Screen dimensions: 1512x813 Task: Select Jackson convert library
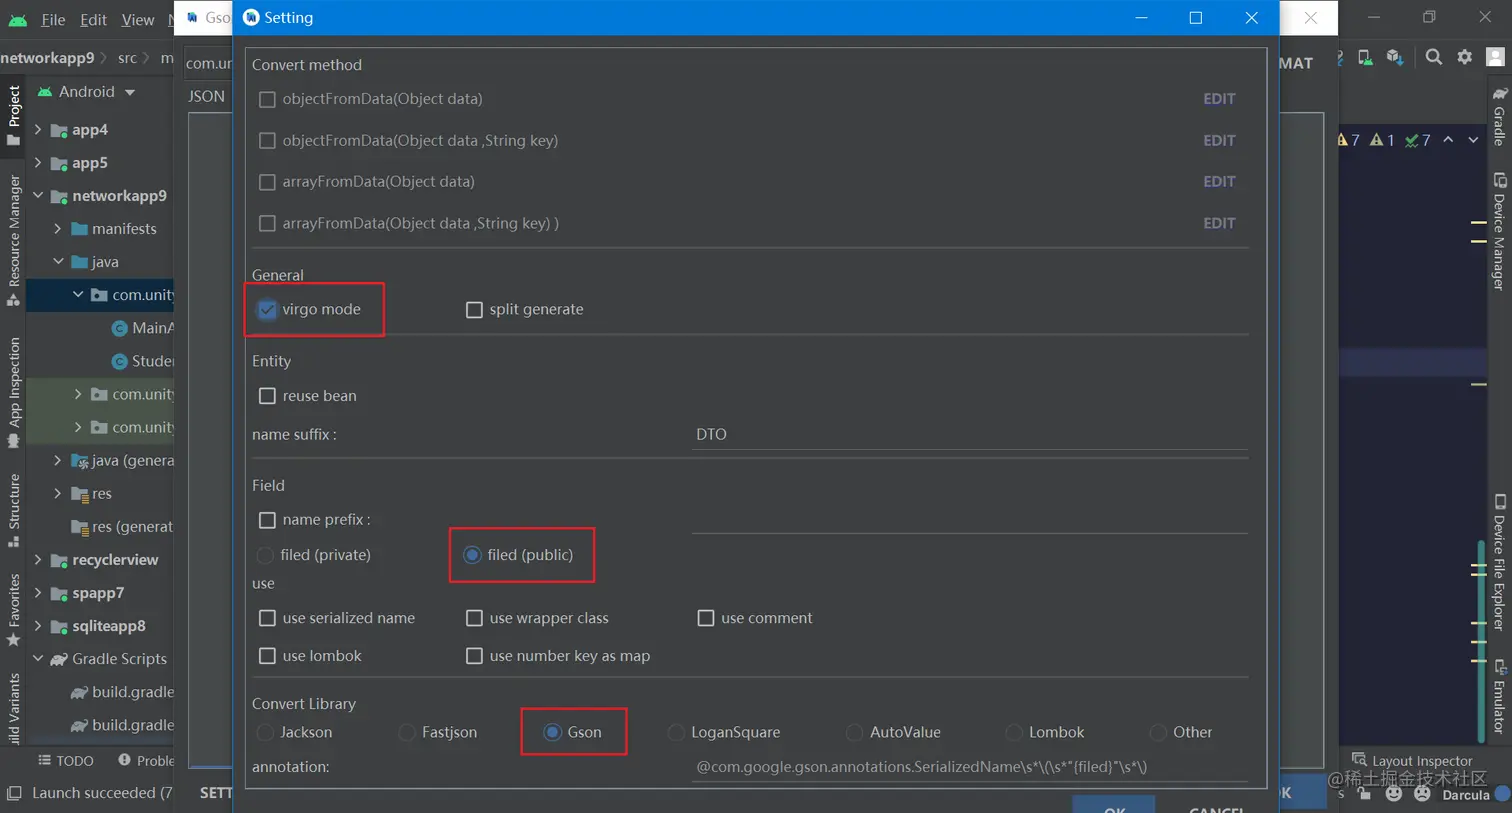[x=265, y=733]
